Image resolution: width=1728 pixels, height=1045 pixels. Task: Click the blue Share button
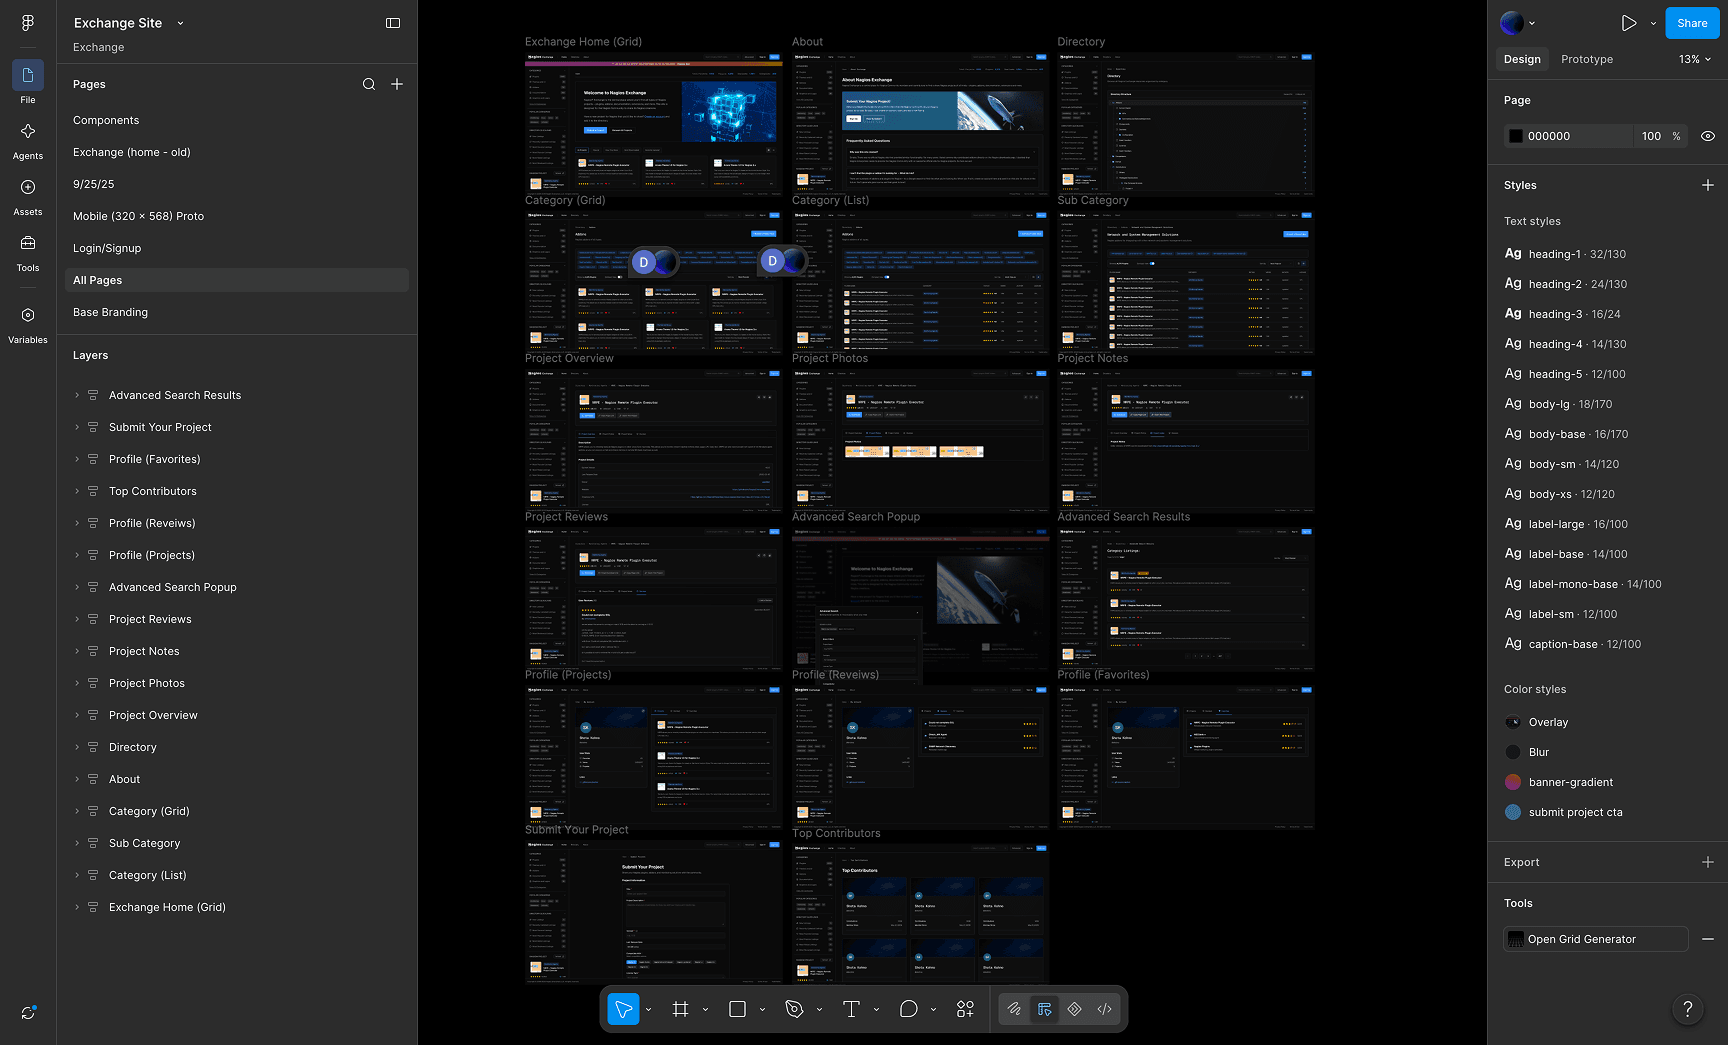click(1692, 23)
